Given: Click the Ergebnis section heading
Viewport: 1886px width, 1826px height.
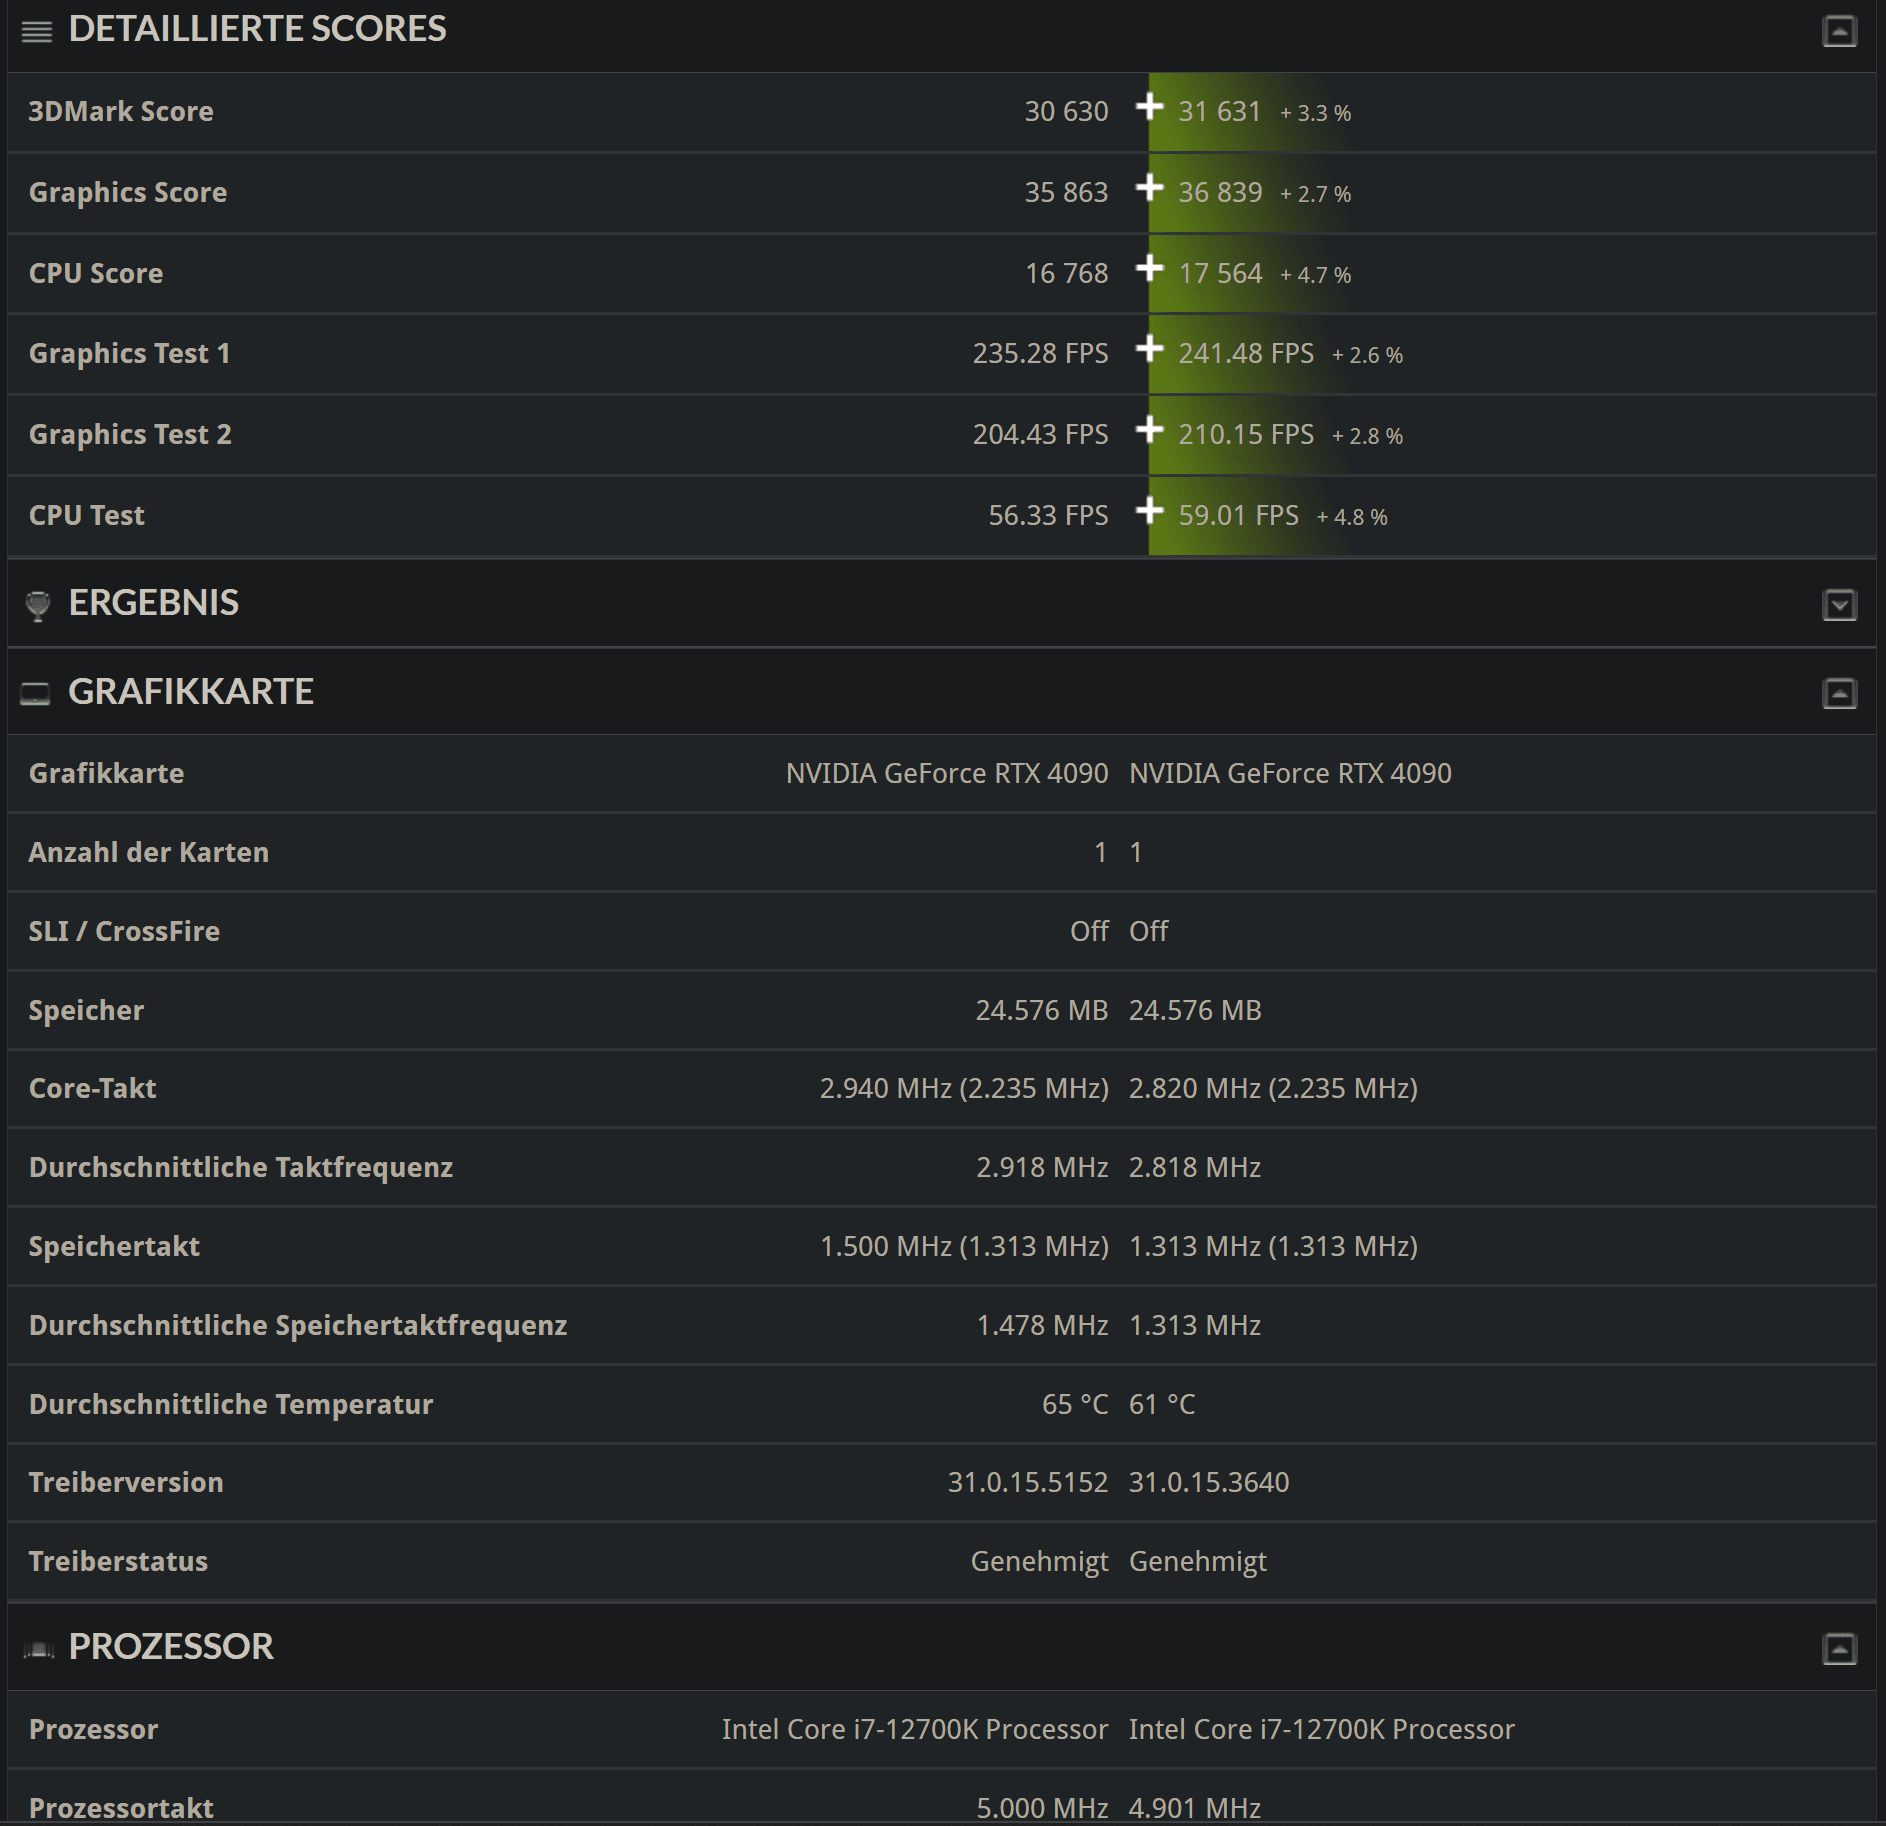Looking at the screenshot, I should tap(153, 603).
